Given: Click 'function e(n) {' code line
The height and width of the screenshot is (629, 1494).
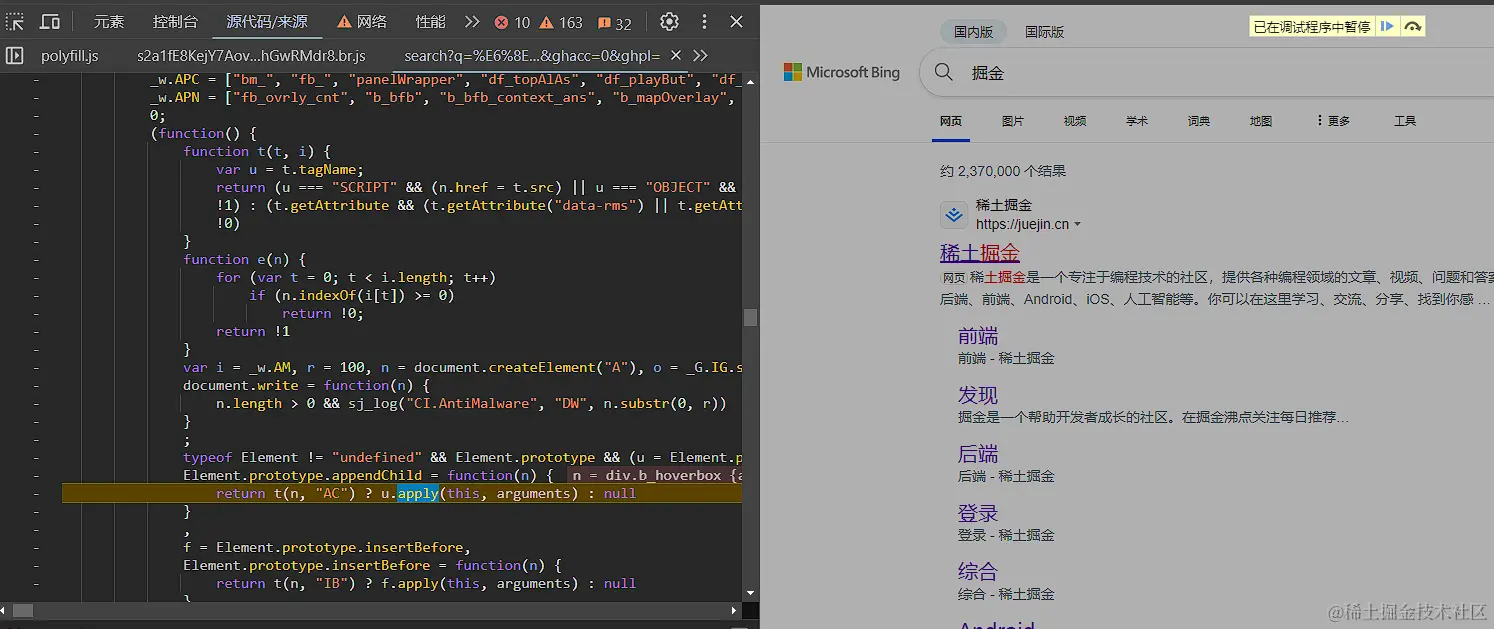Looking at the screenshot, I should 245,259.
